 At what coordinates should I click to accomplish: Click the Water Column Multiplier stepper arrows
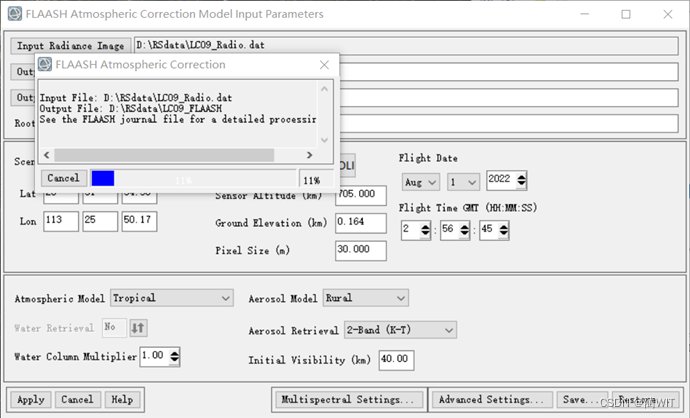pos(175,356)
